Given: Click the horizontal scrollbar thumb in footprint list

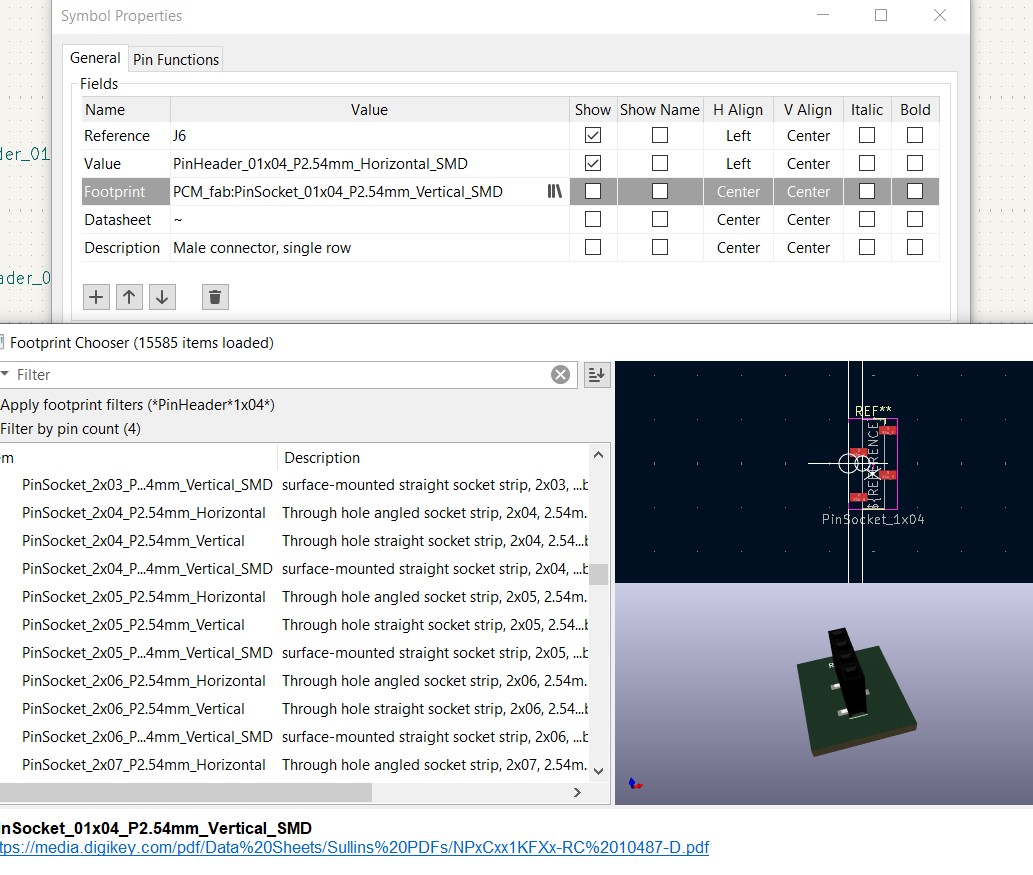Looking at the screenshot, I should (186, 793).
